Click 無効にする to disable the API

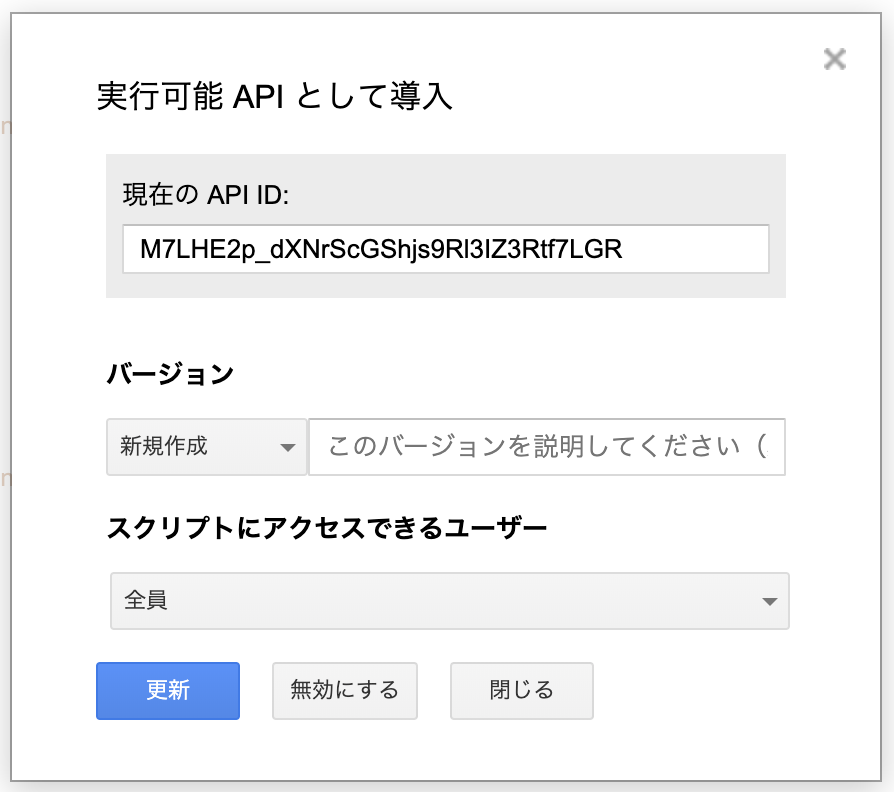tap(344, 691)
